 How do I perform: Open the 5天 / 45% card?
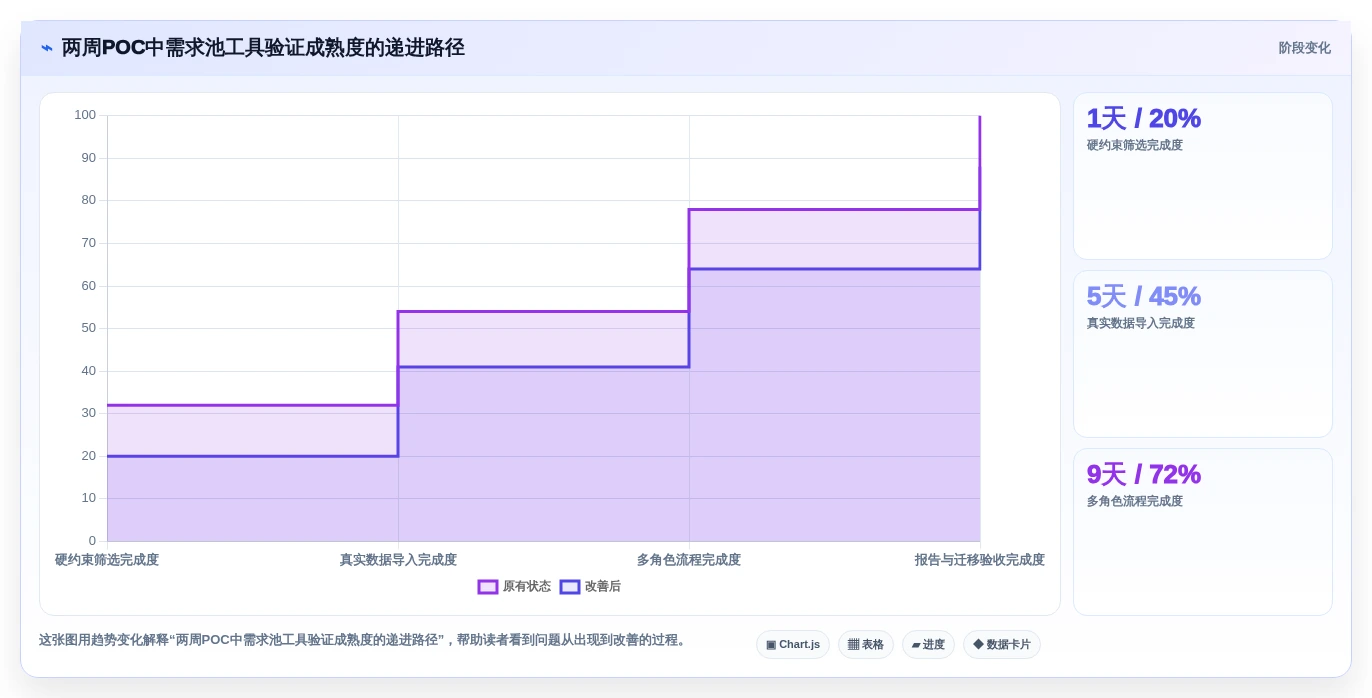1203,354
